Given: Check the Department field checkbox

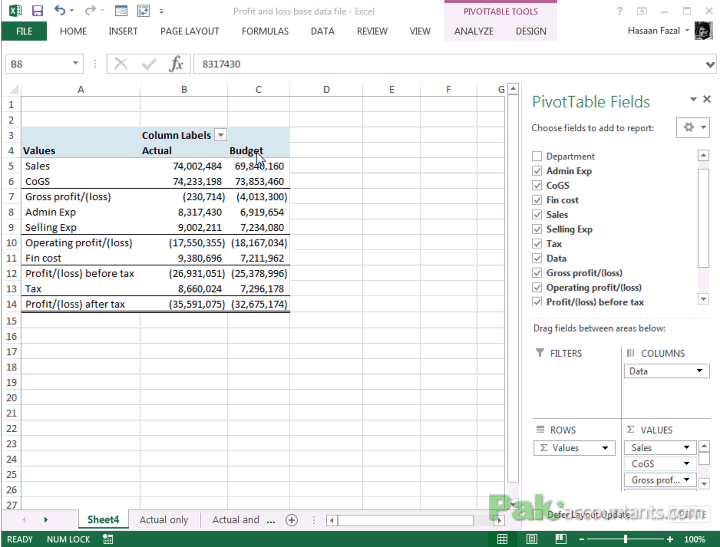Looking at the screenshot, I should click(x=537, y=156).
